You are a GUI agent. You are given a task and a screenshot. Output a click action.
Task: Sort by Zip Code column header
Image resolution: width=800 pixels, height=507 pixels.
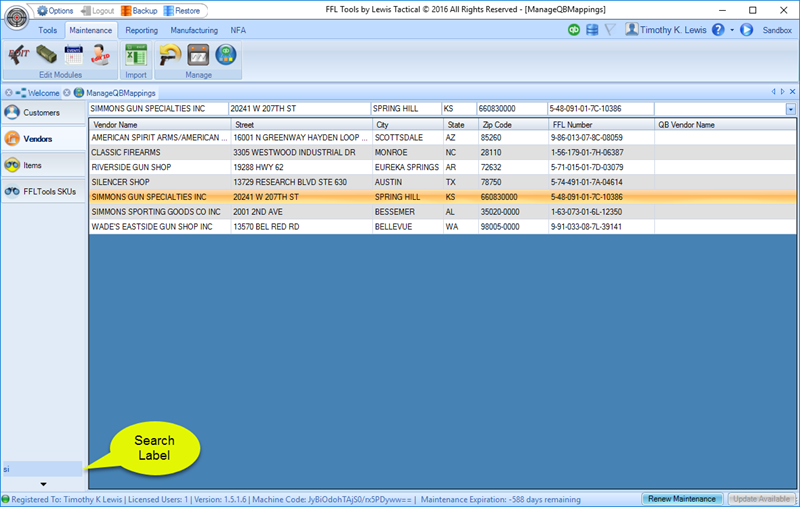coord(513,124)
